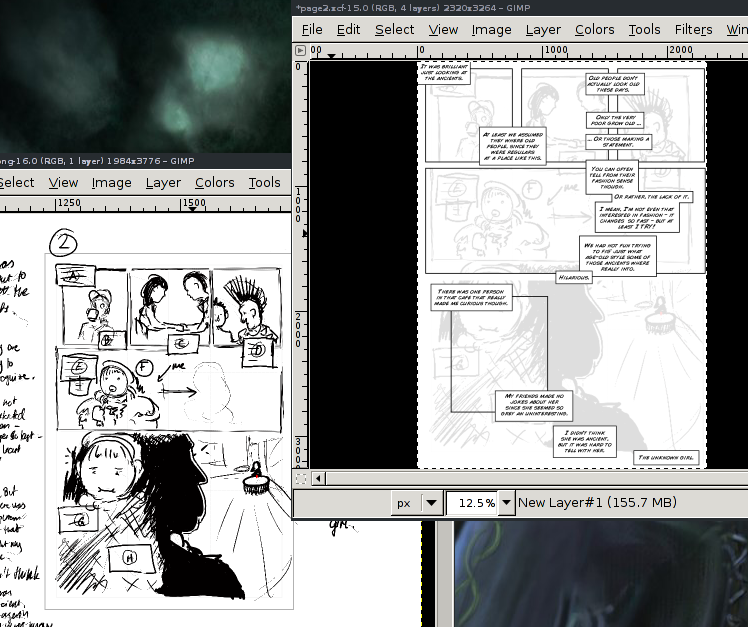Click 'The unknown girl.' caption on canvas
Image resolution: width=748 pixels, height=627 pixels.
666,458
